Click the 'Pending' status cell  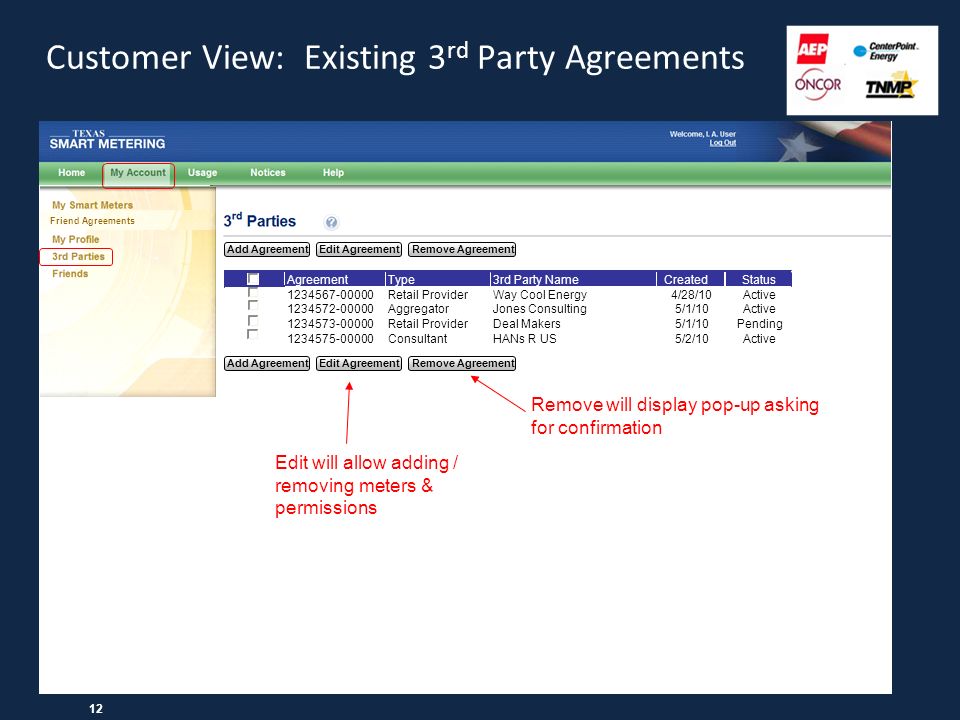point(759,323)
